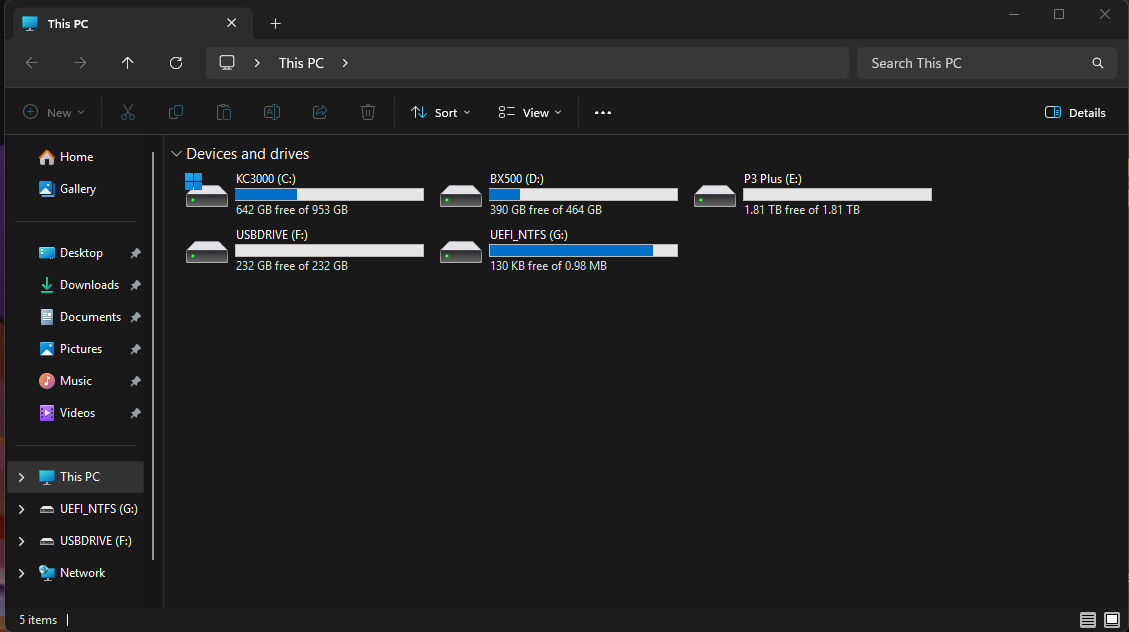Click the "130 KB free of 0.98 MB" text

coord(548,266)
